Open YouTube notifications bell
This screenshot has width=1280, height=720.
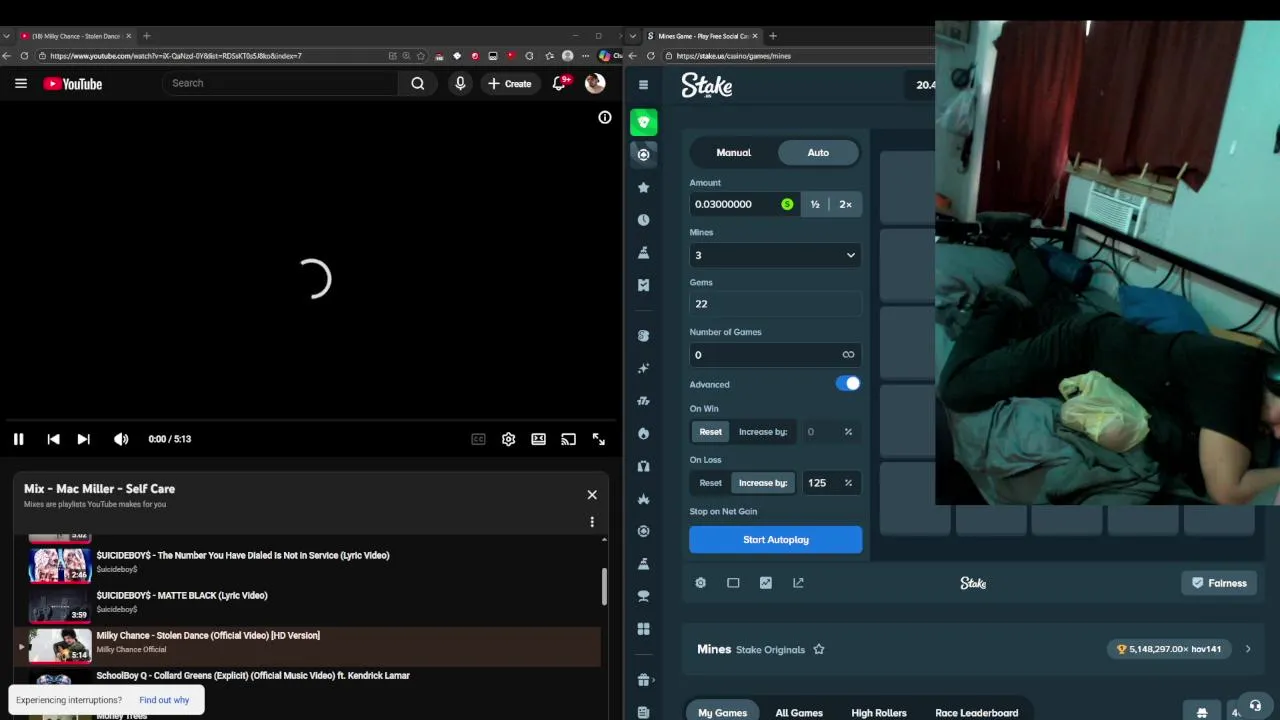[560, 84]
